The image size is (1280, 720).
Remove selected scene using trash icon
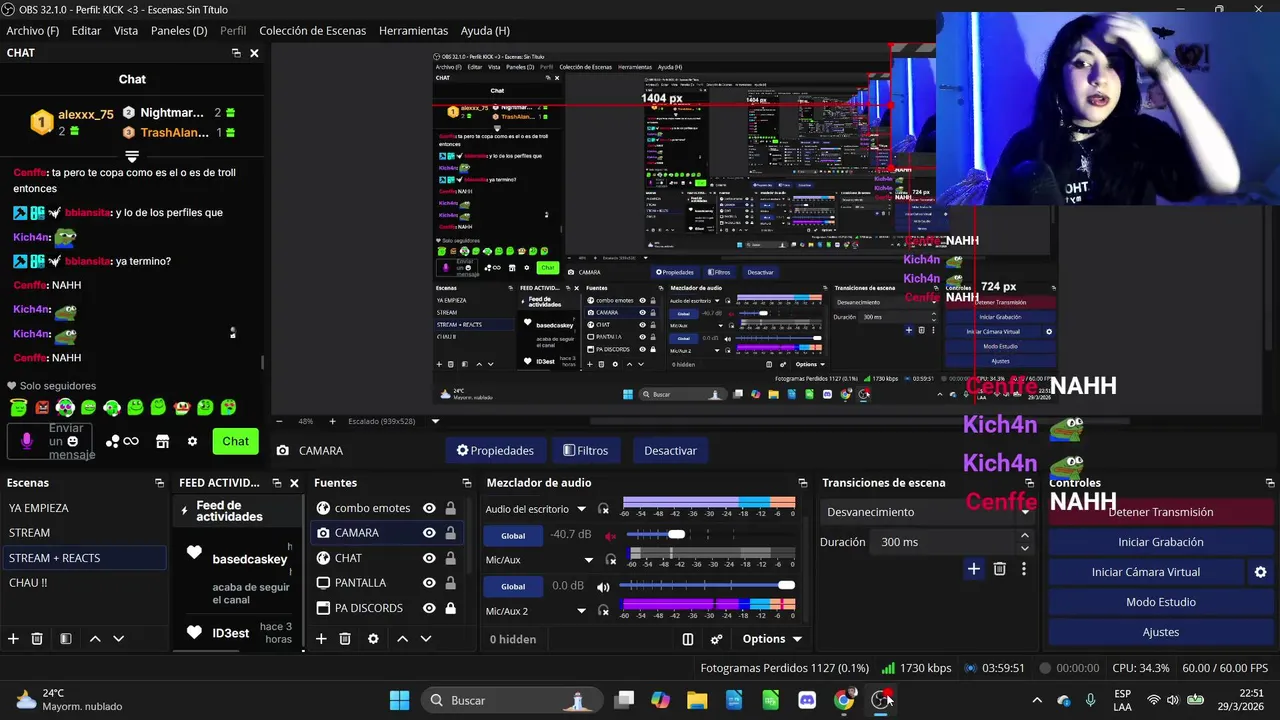click(x=37, y=638)
